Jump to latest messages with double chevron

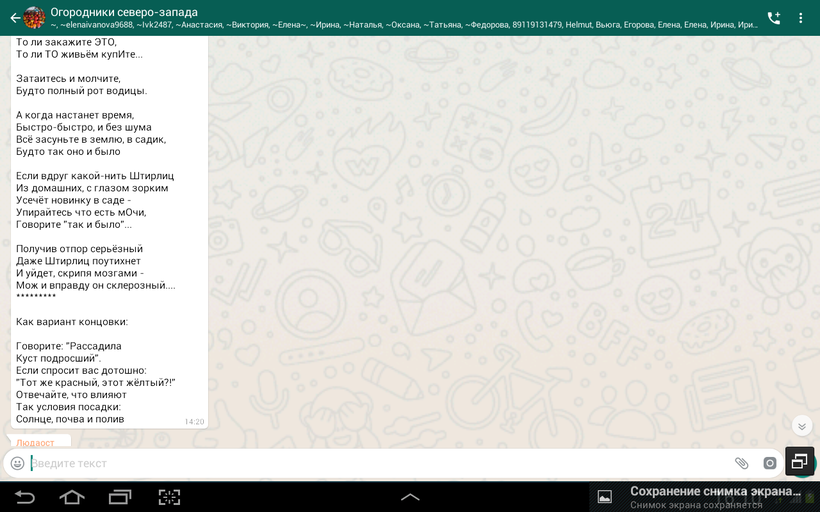coord(801,426)
